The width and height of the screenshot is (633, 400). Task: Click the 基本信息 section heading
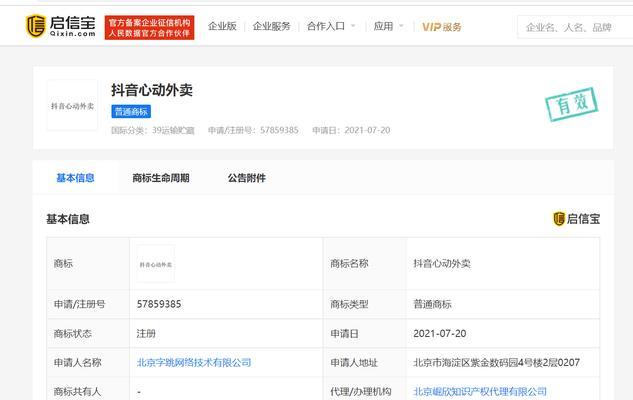(x=67, y=219)
